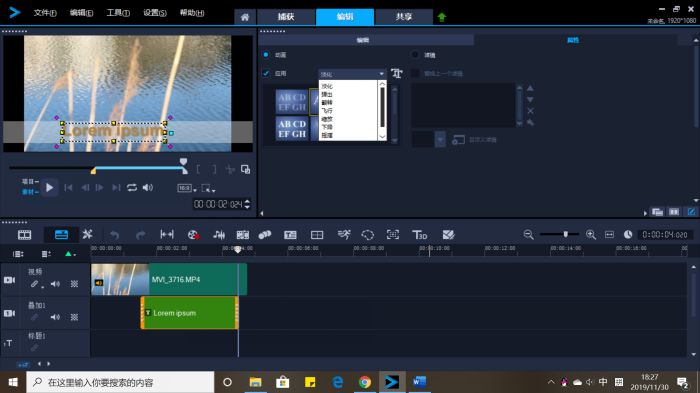Image resolution: width=700 pixels, height=393 pixels.
Task: Open the Edit menu
Action: [x=81, y=13]
